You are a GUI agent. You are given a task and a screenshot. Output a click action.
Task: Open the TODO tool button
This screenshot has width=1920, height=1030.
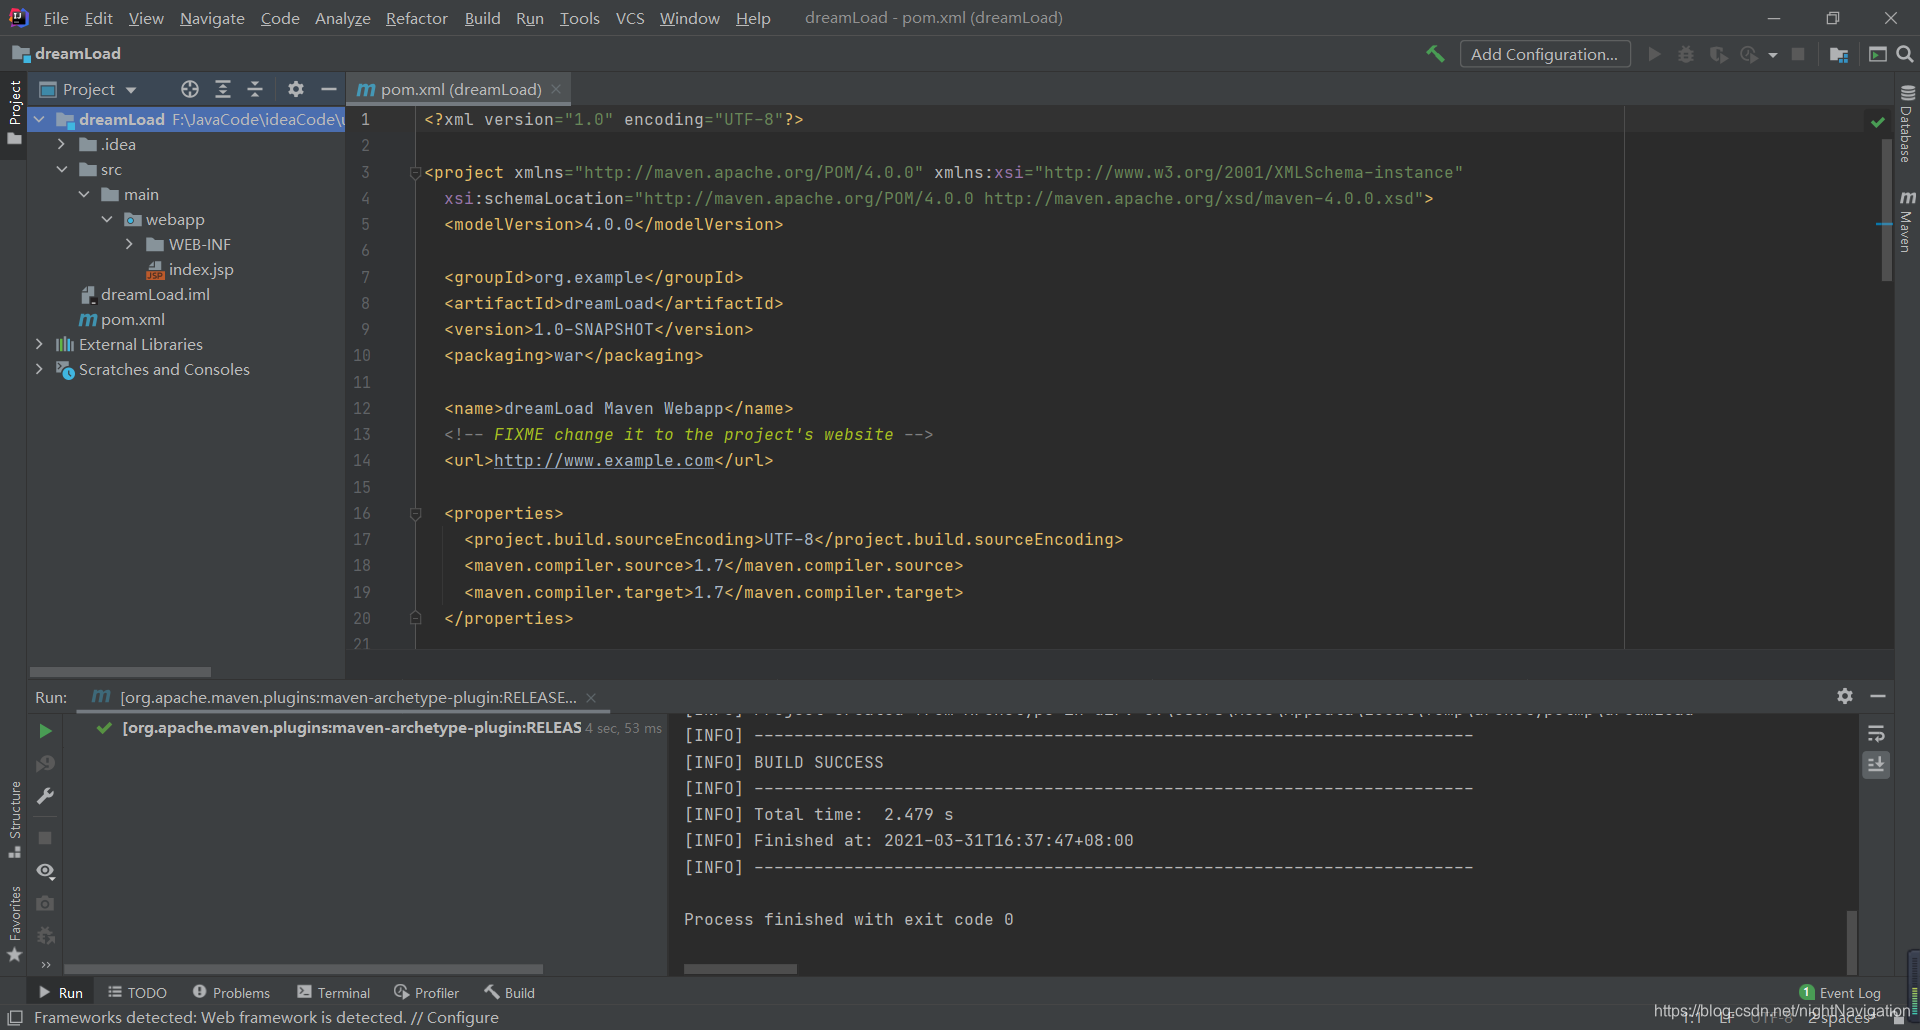[x=137, y=993]
